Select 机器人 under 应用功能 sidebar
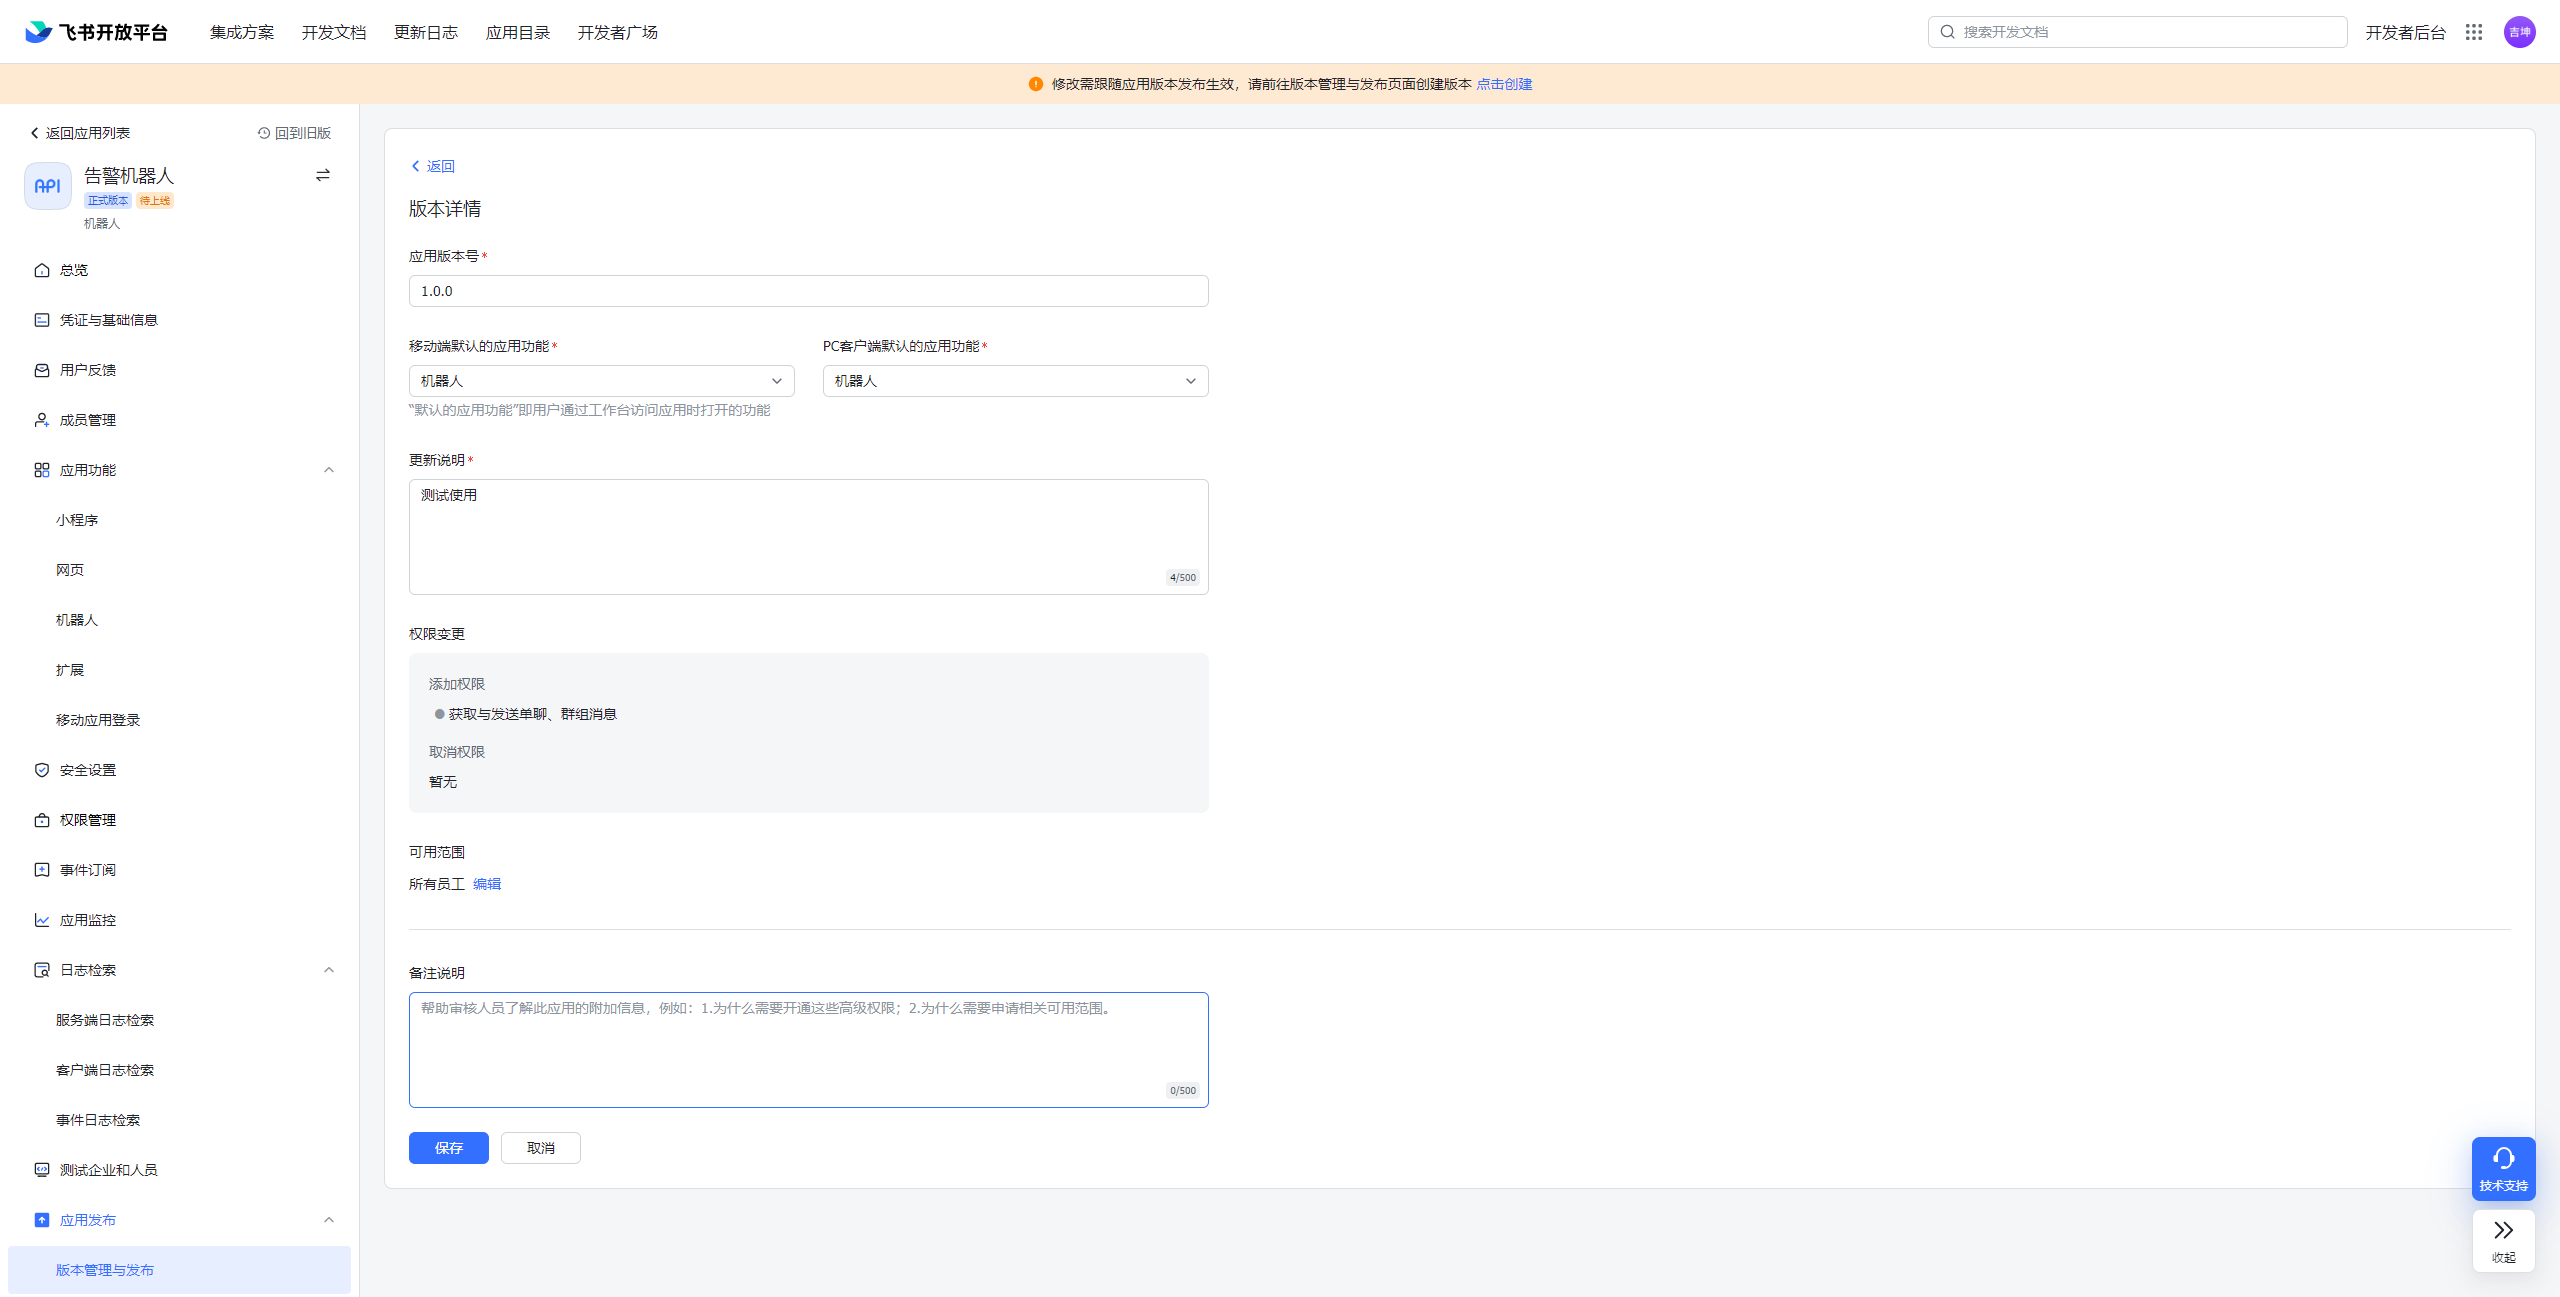This screenshot has width=2560, height=1297. click(x=77, y=620)
